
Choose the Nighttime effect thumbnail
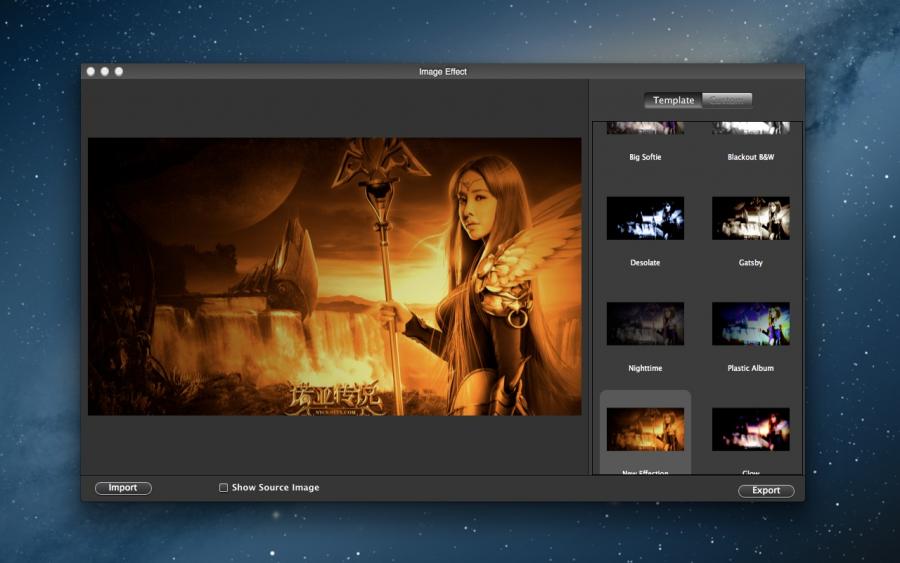645,324
